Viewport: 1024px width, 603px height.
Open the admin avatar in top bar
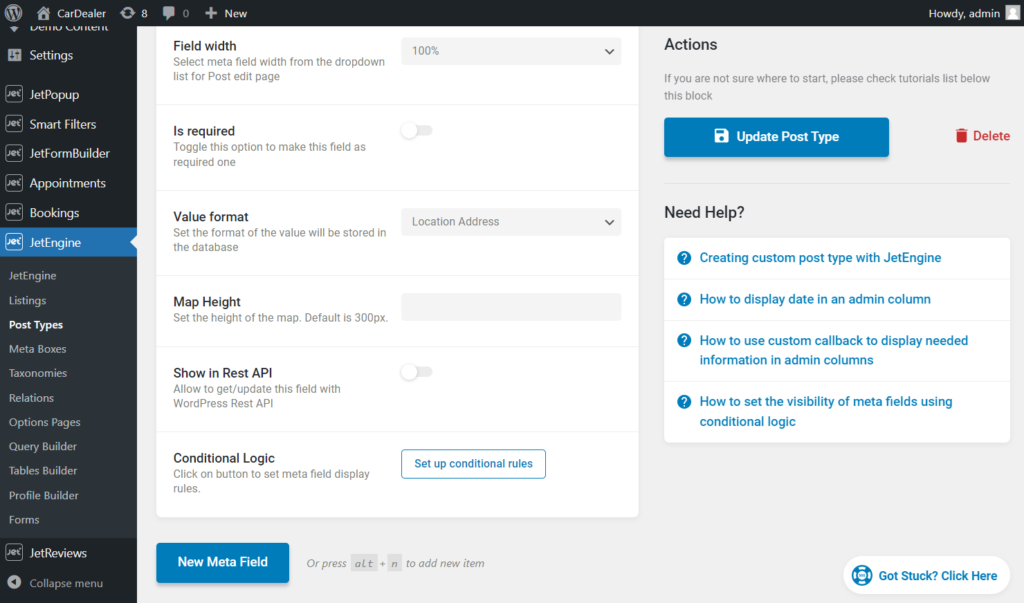coord(1012,13)
